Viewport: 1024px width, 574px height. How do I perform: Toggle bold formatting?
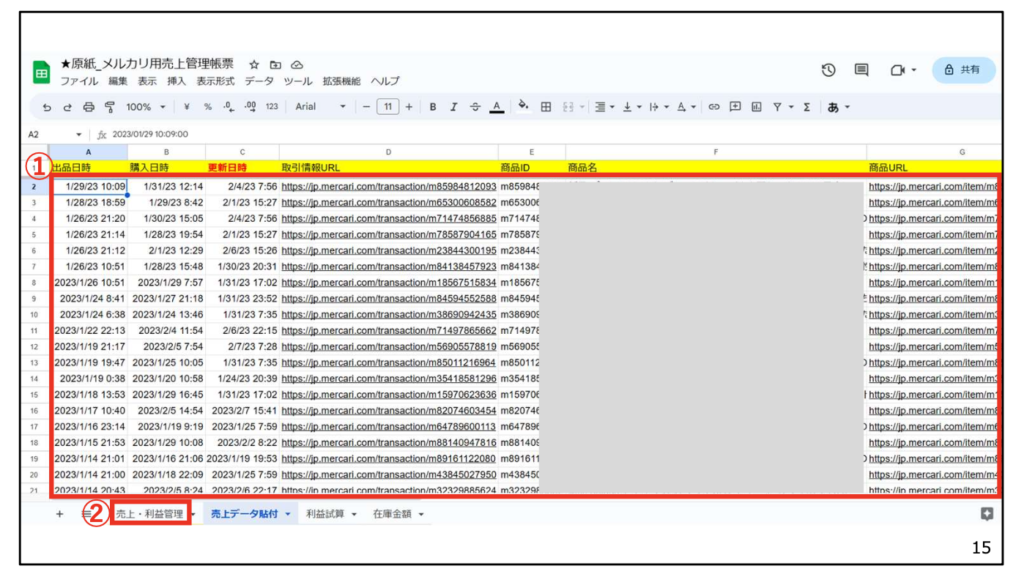click(433, 107)
